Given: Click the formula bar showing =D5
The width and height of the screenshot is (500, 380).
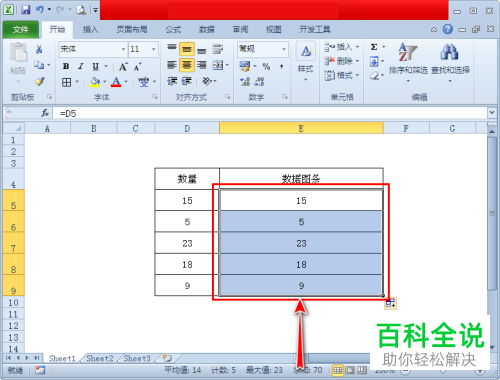Looking at the screenshot, I should click(x=270, y=113).
